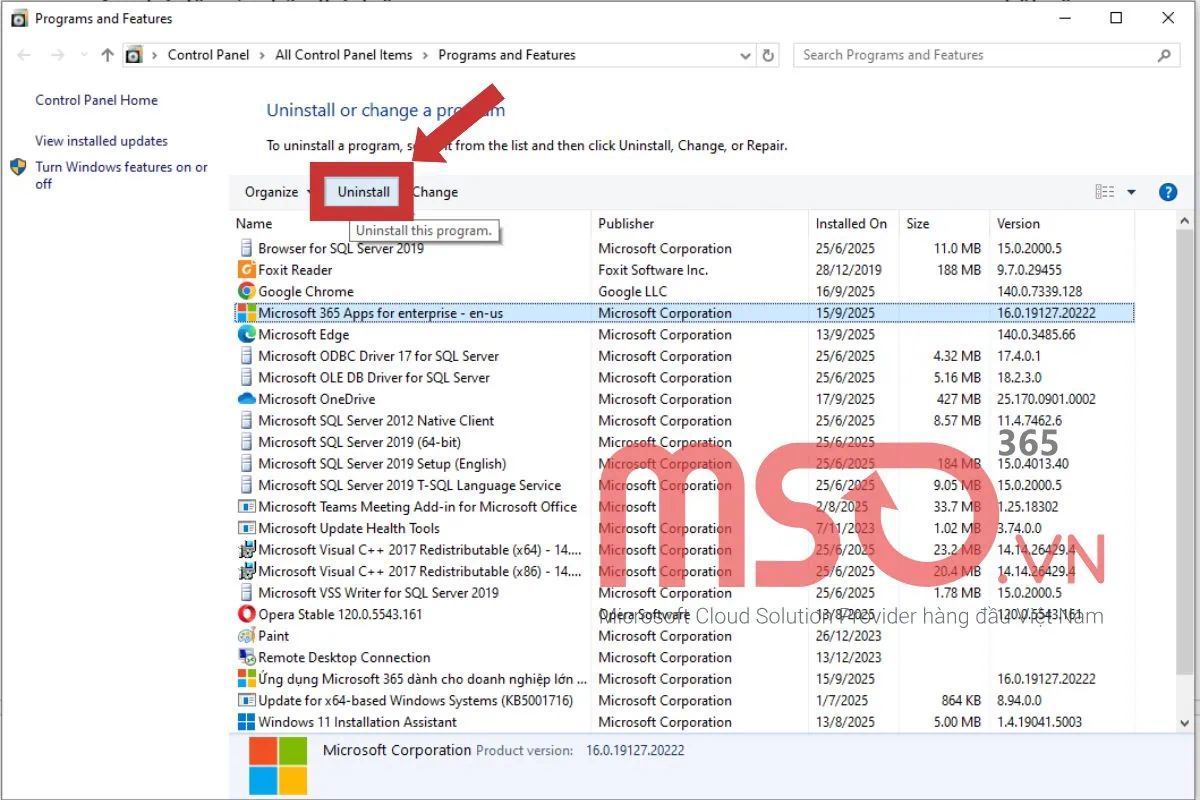Open the view options dropdown arrow
The image size is (1200, 800).
coord(1132,192)
